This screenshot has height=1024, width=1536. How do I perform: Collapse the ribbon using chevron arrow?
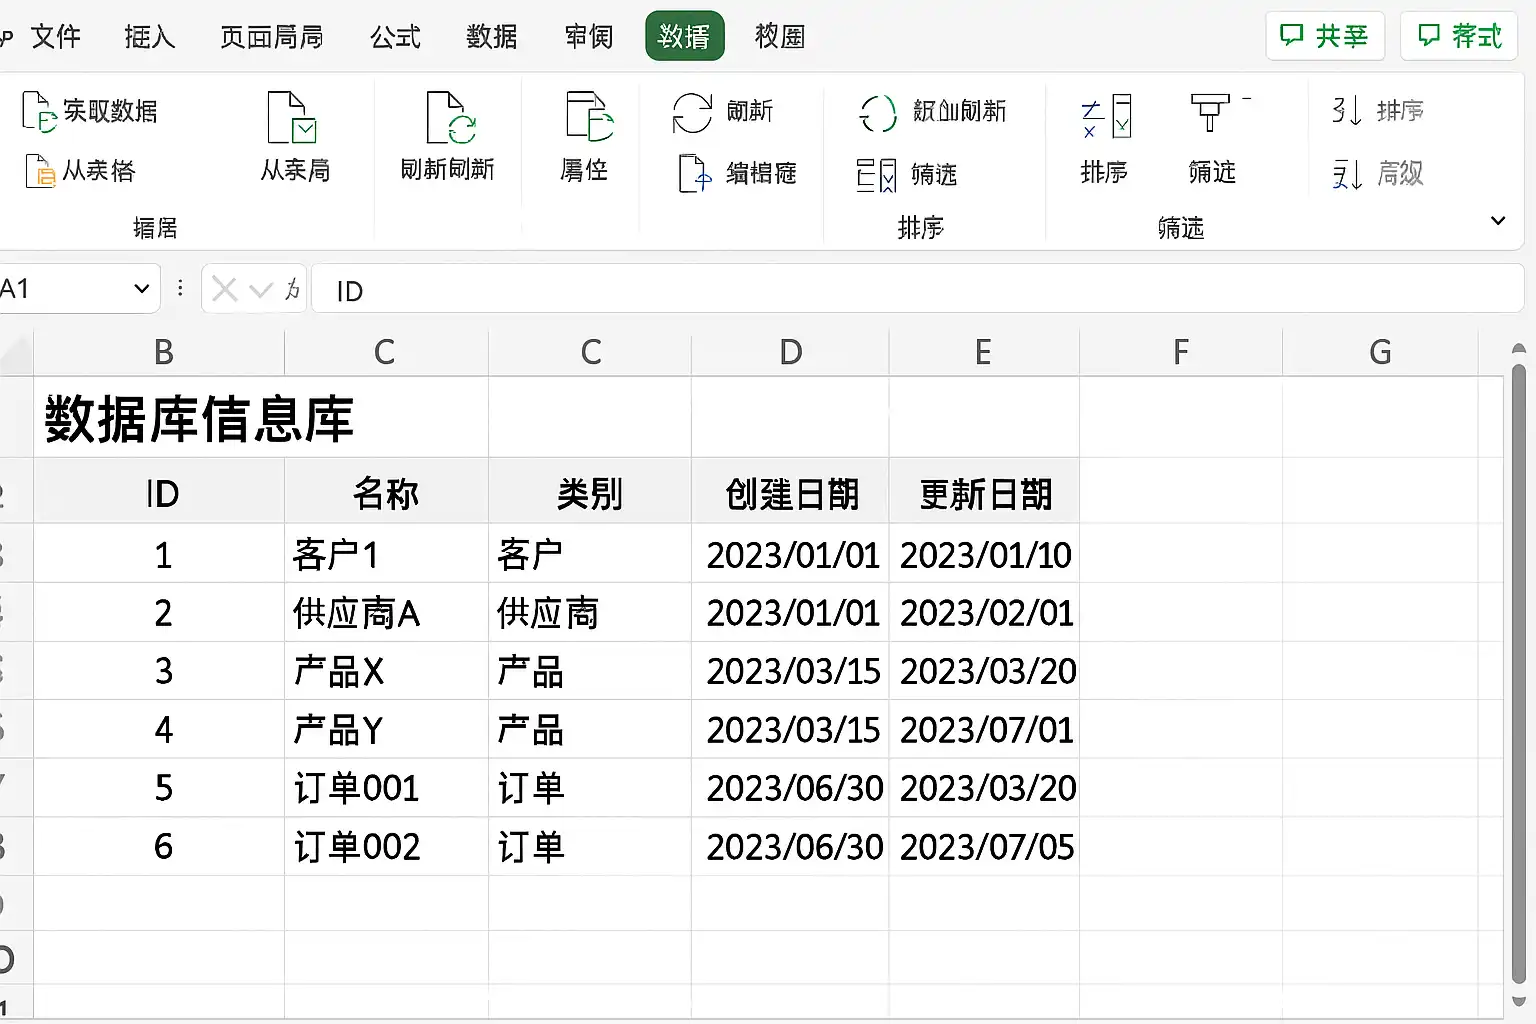[1498, 221]
